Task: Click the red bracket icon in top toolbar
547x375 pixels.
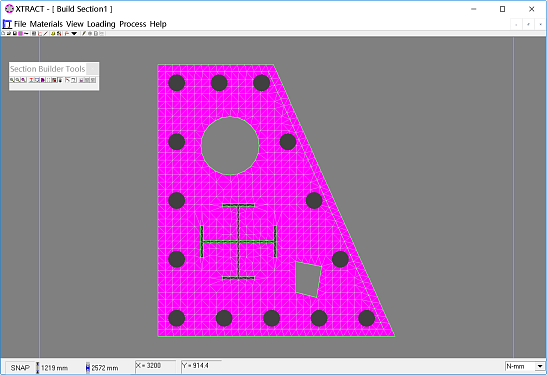Action: tap(40, 33)
